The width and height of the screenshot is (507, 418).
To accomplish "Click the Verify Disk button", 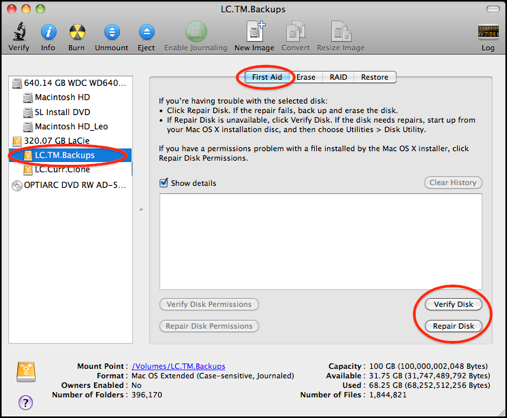I will point(453,304).
